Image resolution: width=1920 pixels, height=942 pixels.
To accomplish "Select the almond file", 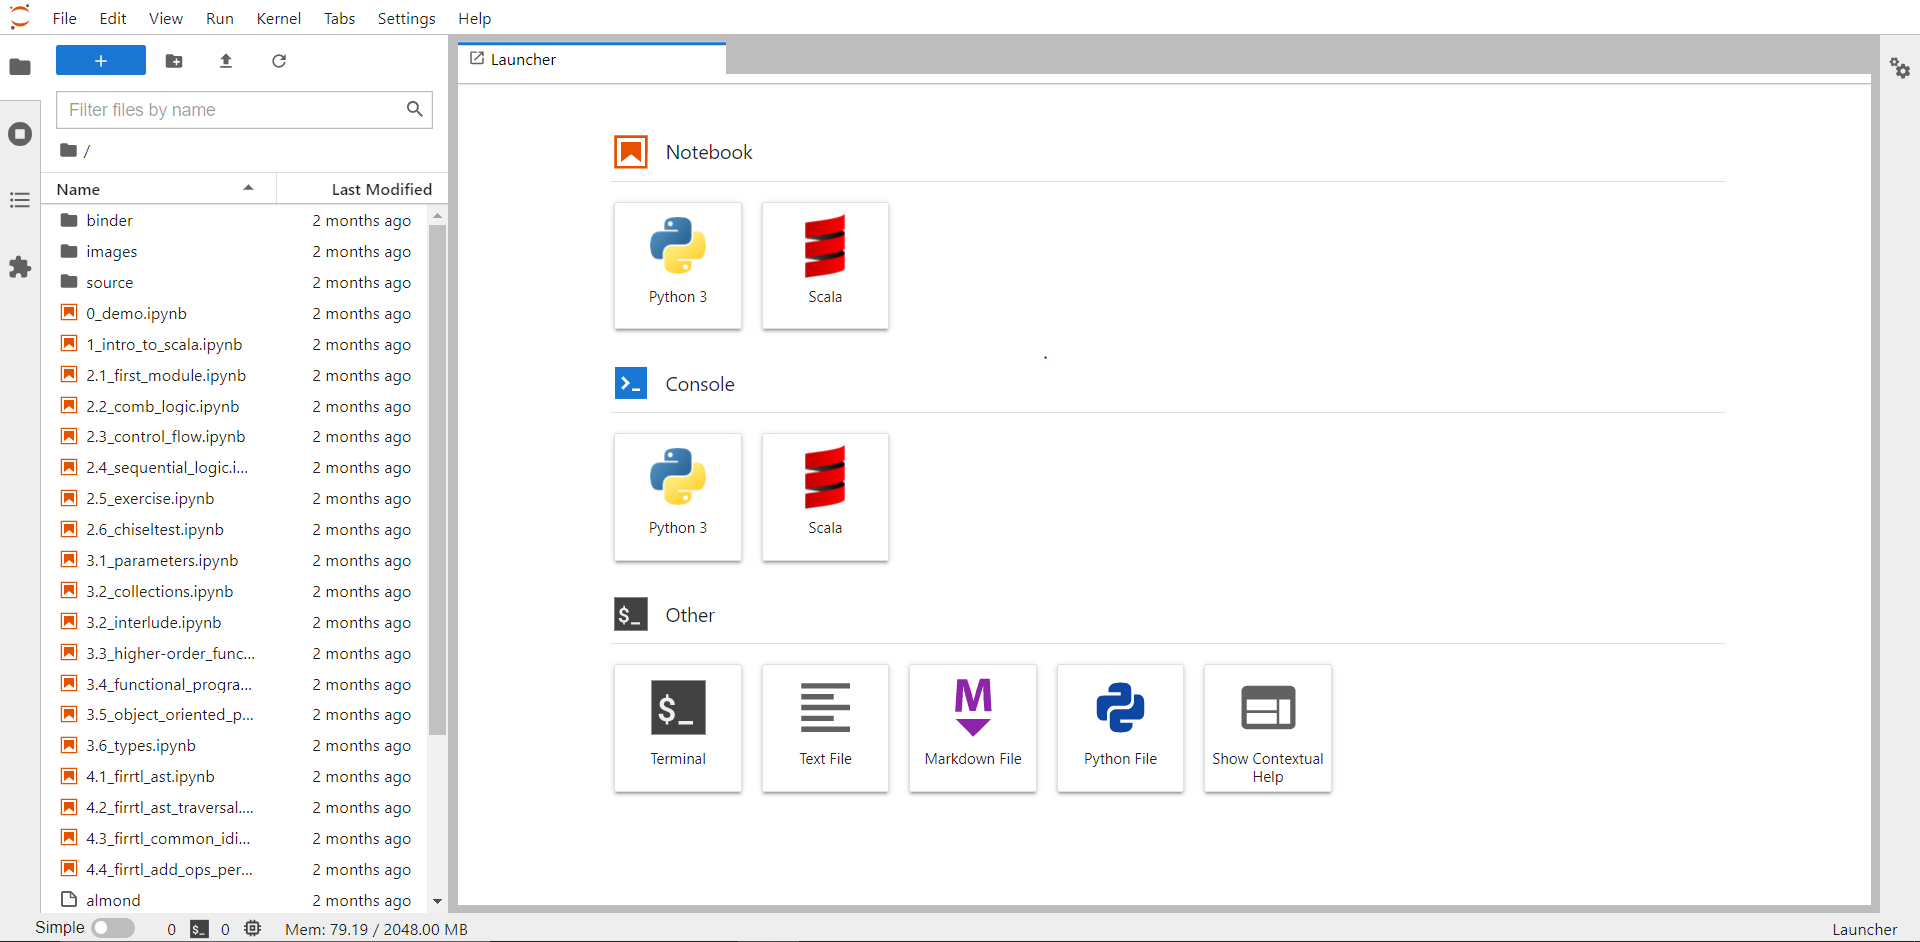I will [x=235, y=900].
